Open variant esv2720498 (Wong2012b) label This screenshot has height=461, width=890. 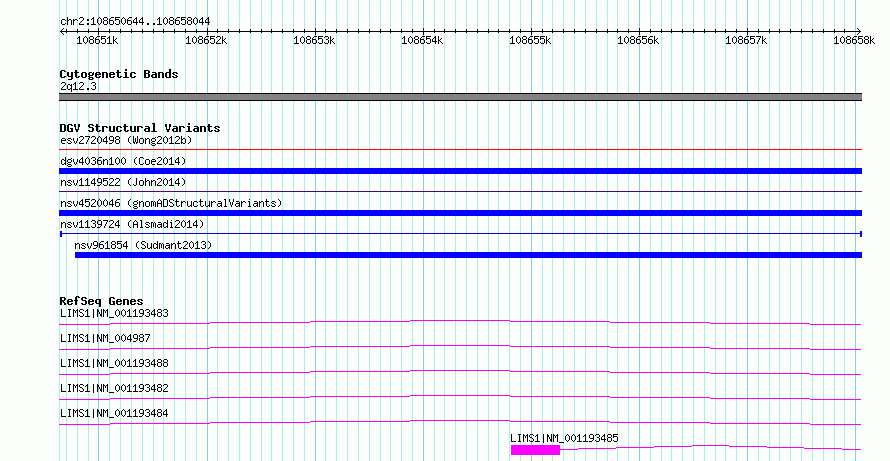pyautogui.click(x=126, y=140)
